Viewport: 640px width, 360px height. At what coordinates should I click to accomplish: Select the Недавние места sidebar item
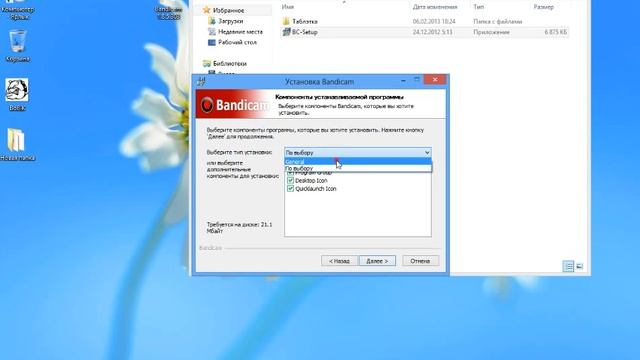[240, 31]
